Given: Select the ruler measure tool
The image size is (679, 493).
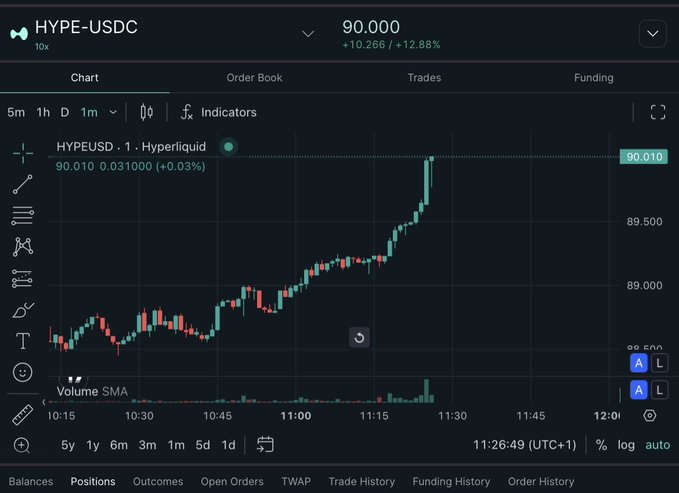Looking at the screenshot, I should 23,415.
